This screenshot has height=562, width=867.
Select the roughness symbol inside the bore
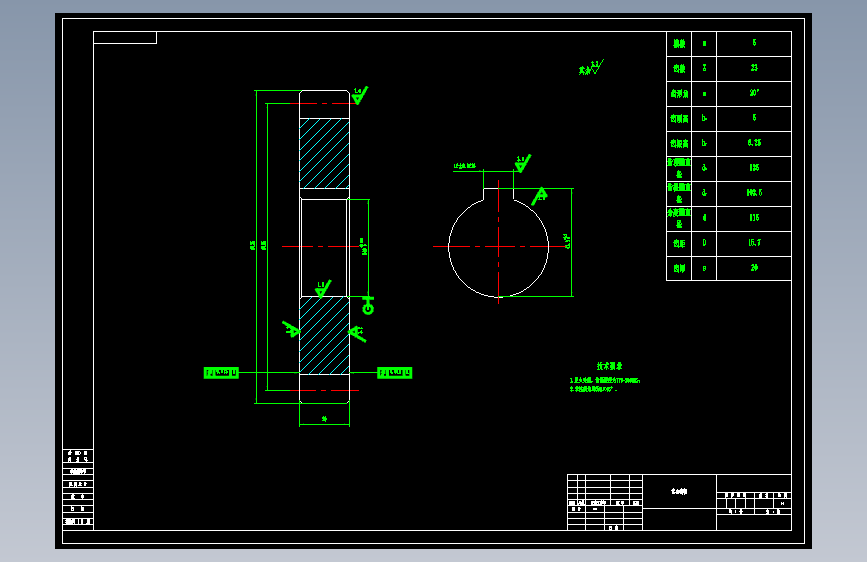[323, 289]
